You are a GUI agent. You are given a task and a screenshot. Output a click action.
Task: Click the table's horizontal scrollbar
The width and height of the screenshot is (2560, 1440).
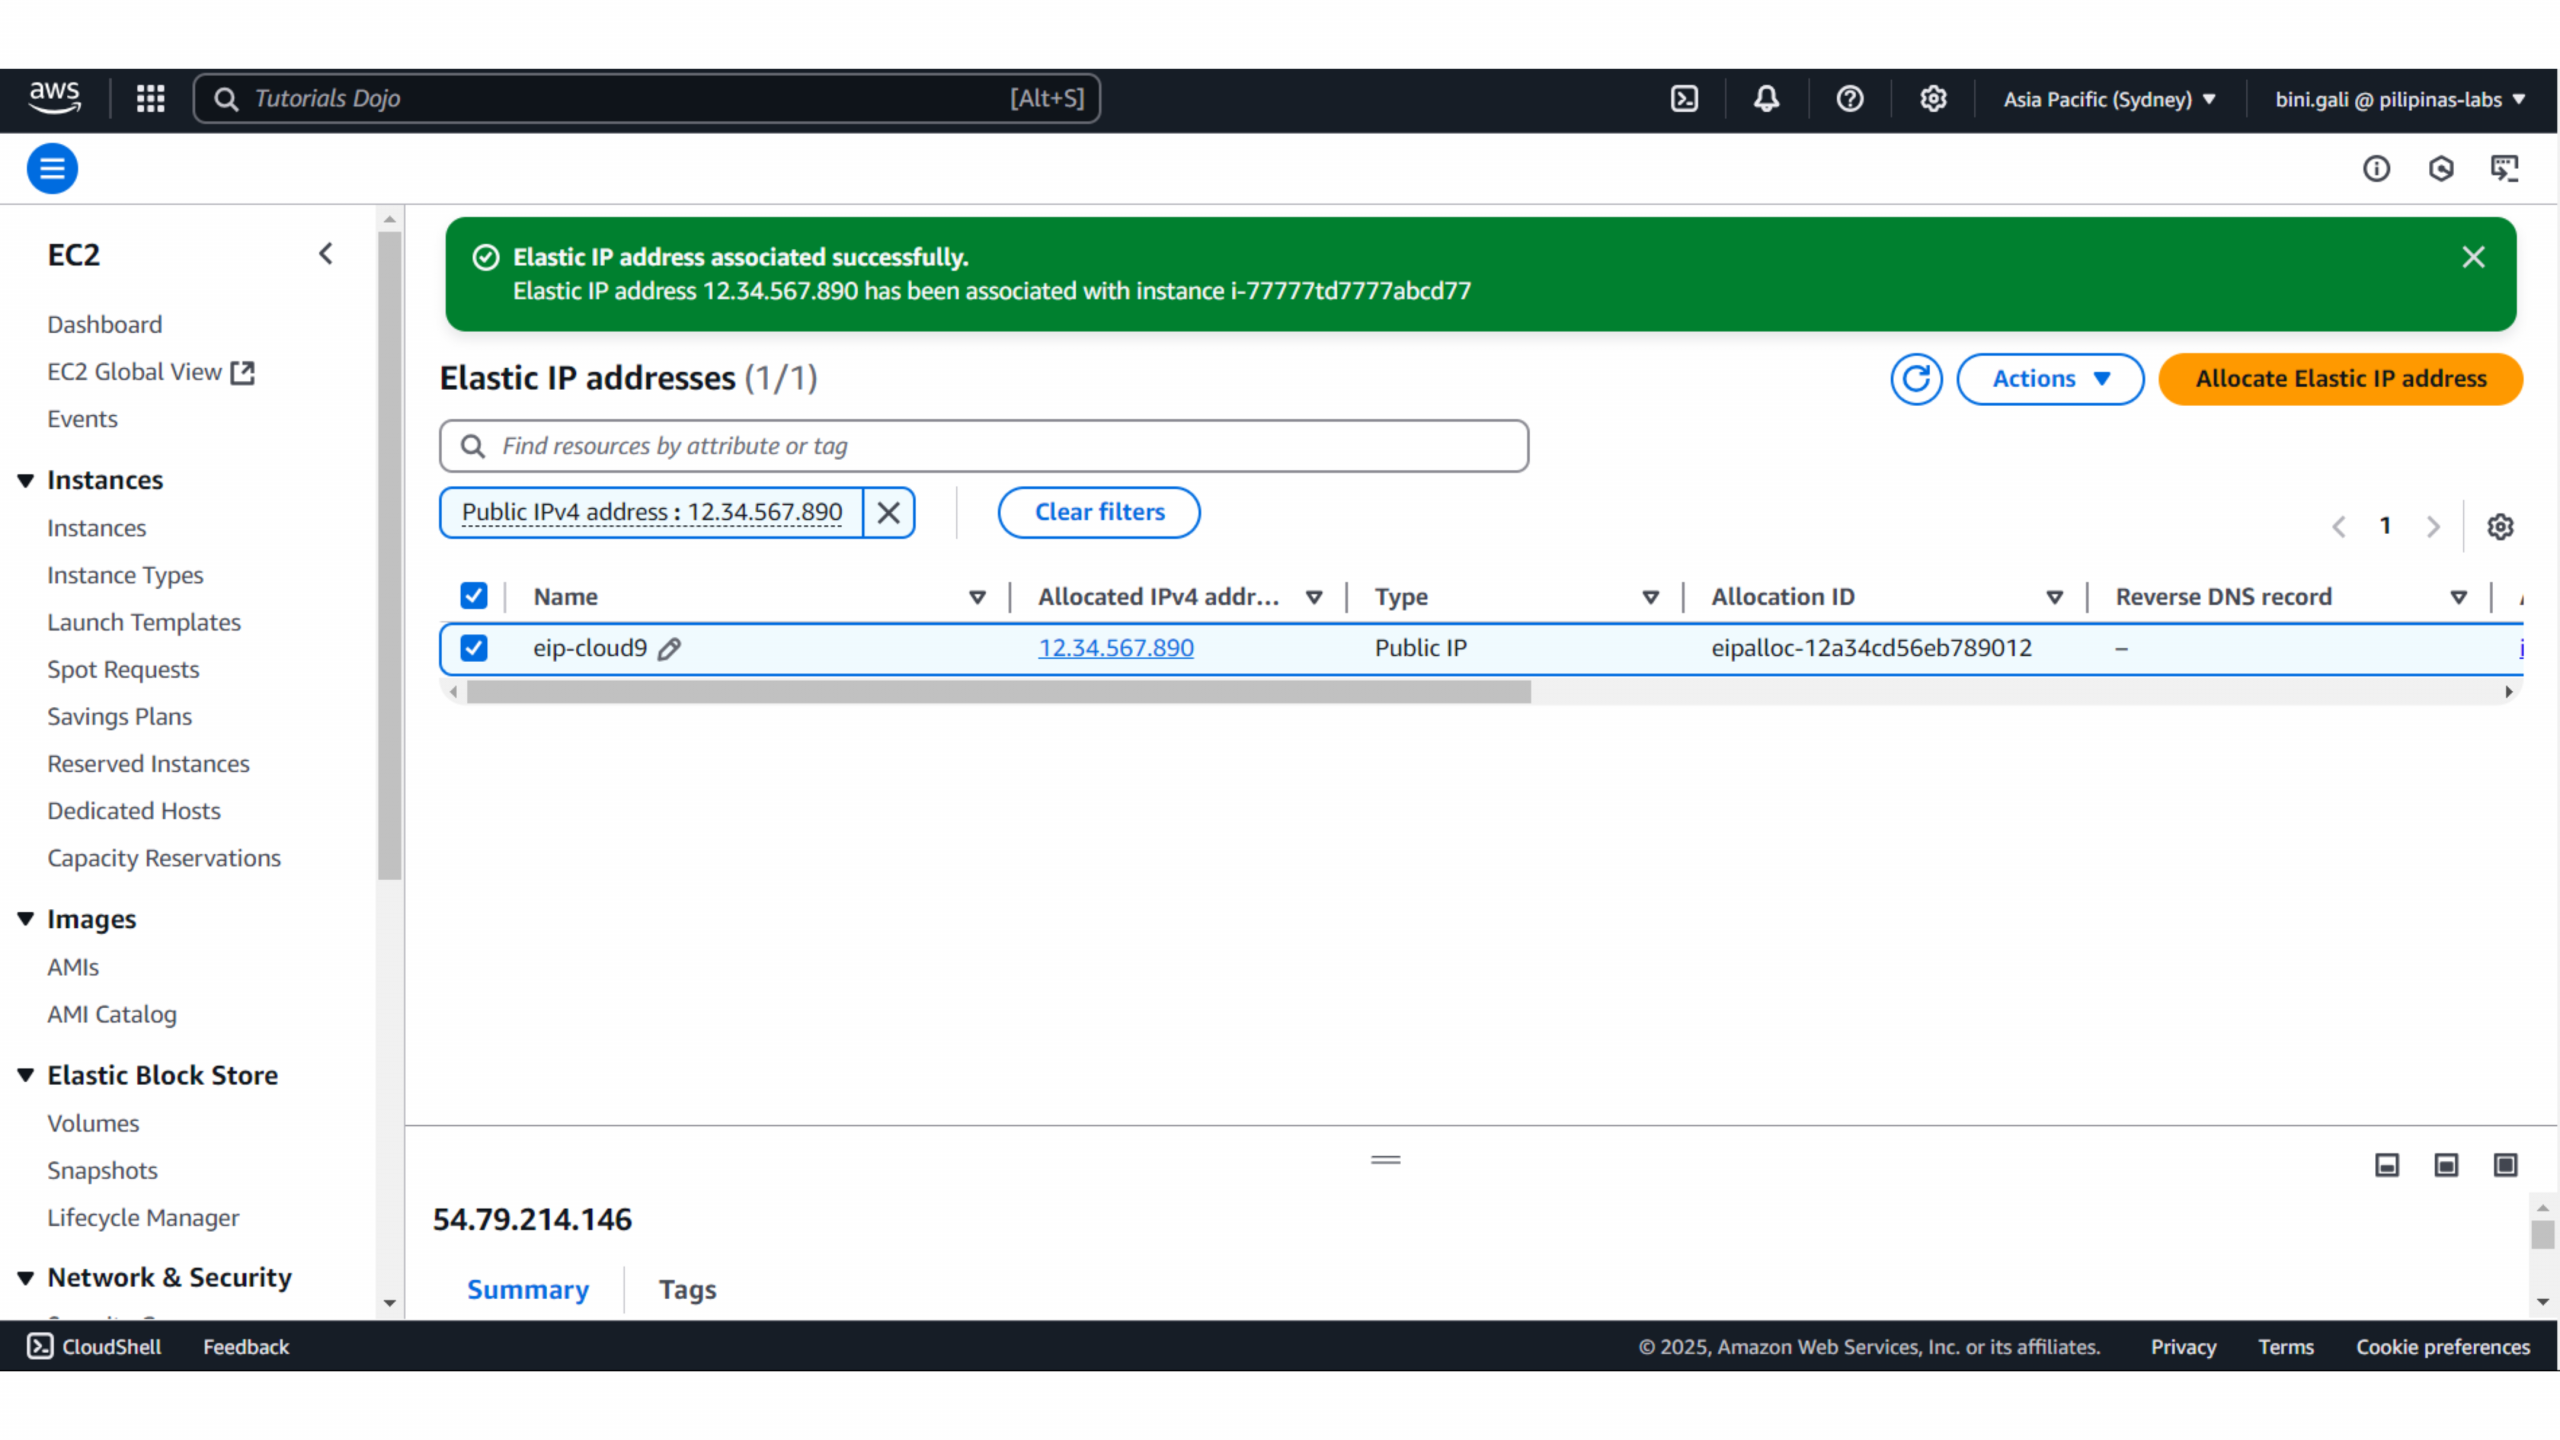pos(998,691)
